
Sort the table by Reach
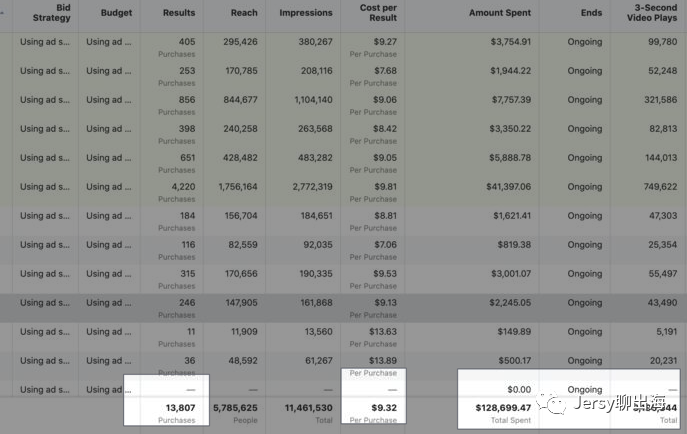[243, 13]
